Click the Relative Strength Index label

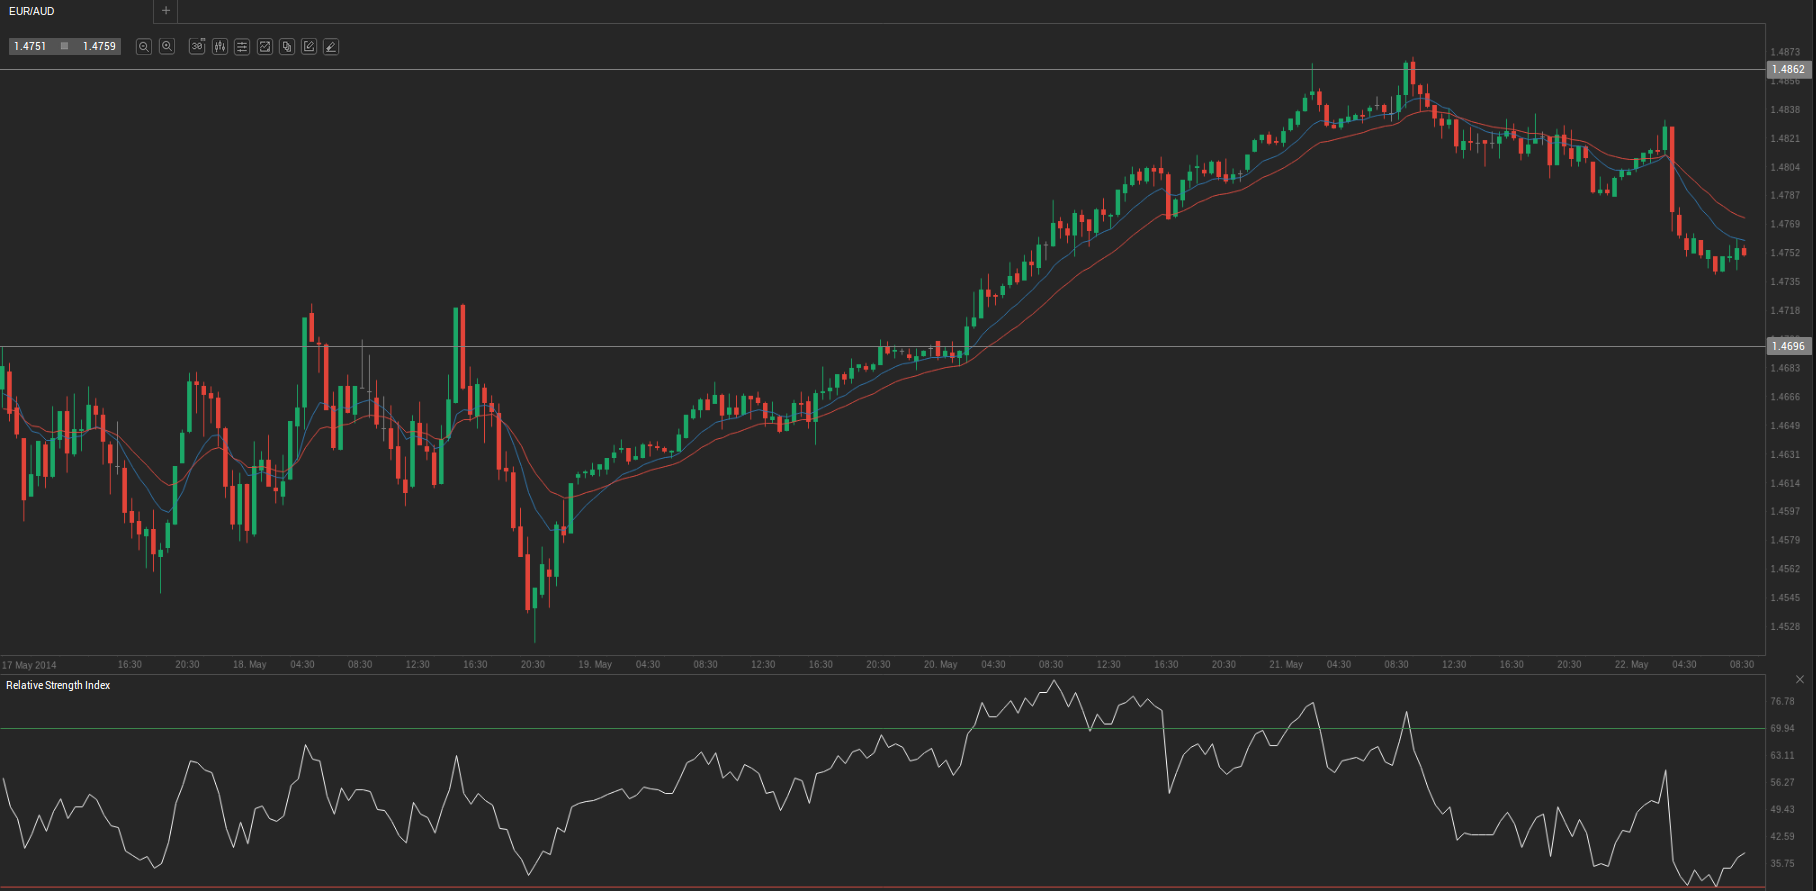tap(58, 685)
